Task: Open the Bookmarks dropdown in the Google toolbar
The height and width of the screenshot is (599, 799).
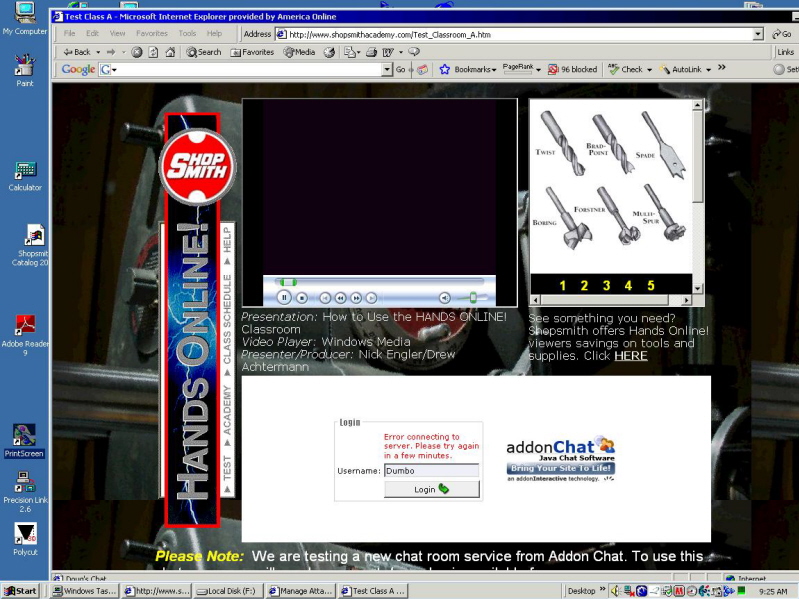Action: coord(468,69)
